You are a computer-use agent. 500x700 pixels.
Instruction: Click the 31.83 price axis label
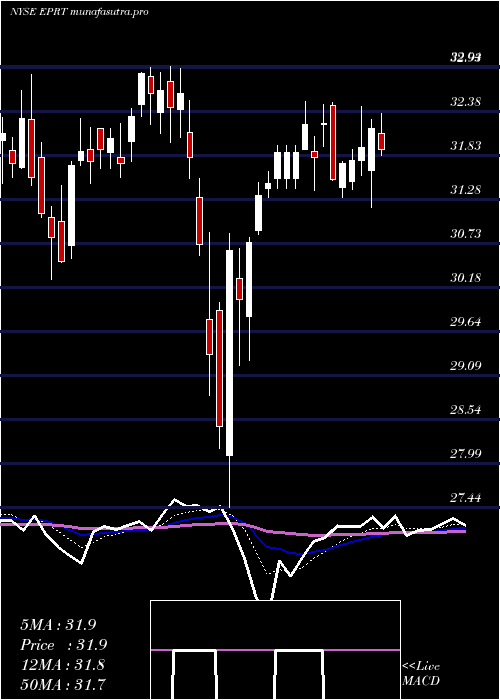[x=466, y=146]
